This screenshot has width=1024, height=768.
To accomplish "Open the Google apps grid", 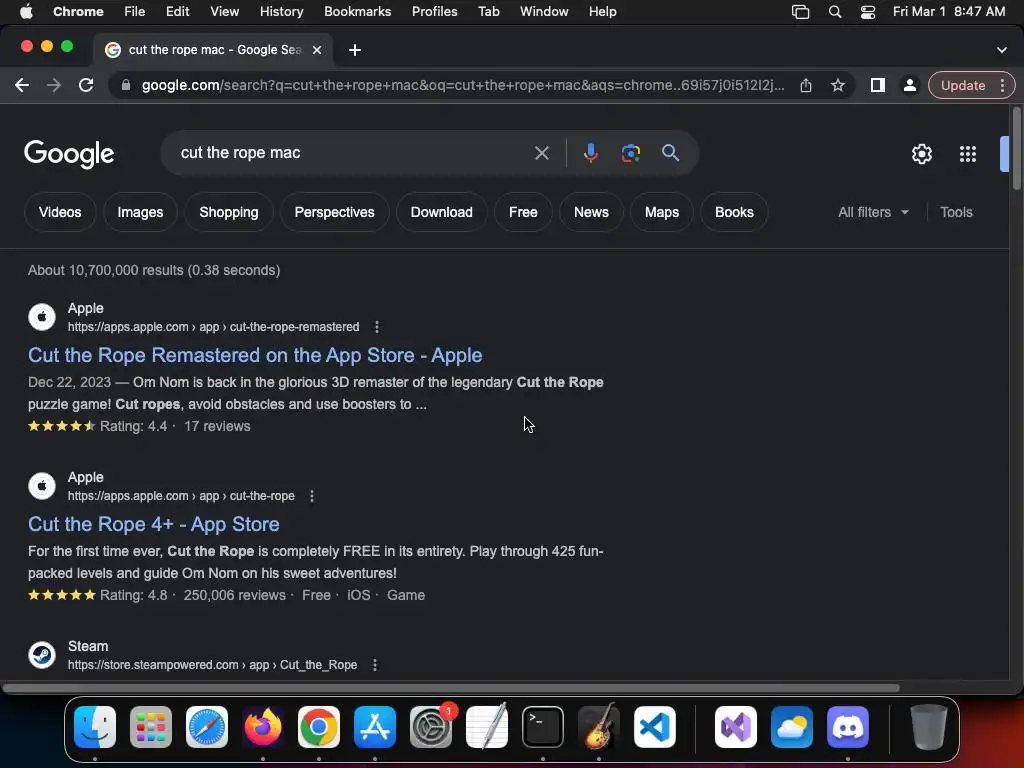I will coord(967,154).
